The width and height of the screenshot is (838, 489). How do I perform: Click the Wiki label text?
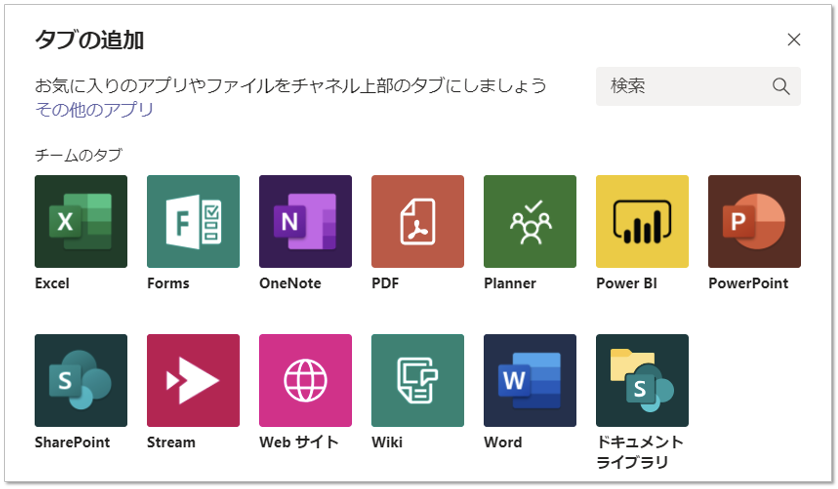[x=387, y=443]
